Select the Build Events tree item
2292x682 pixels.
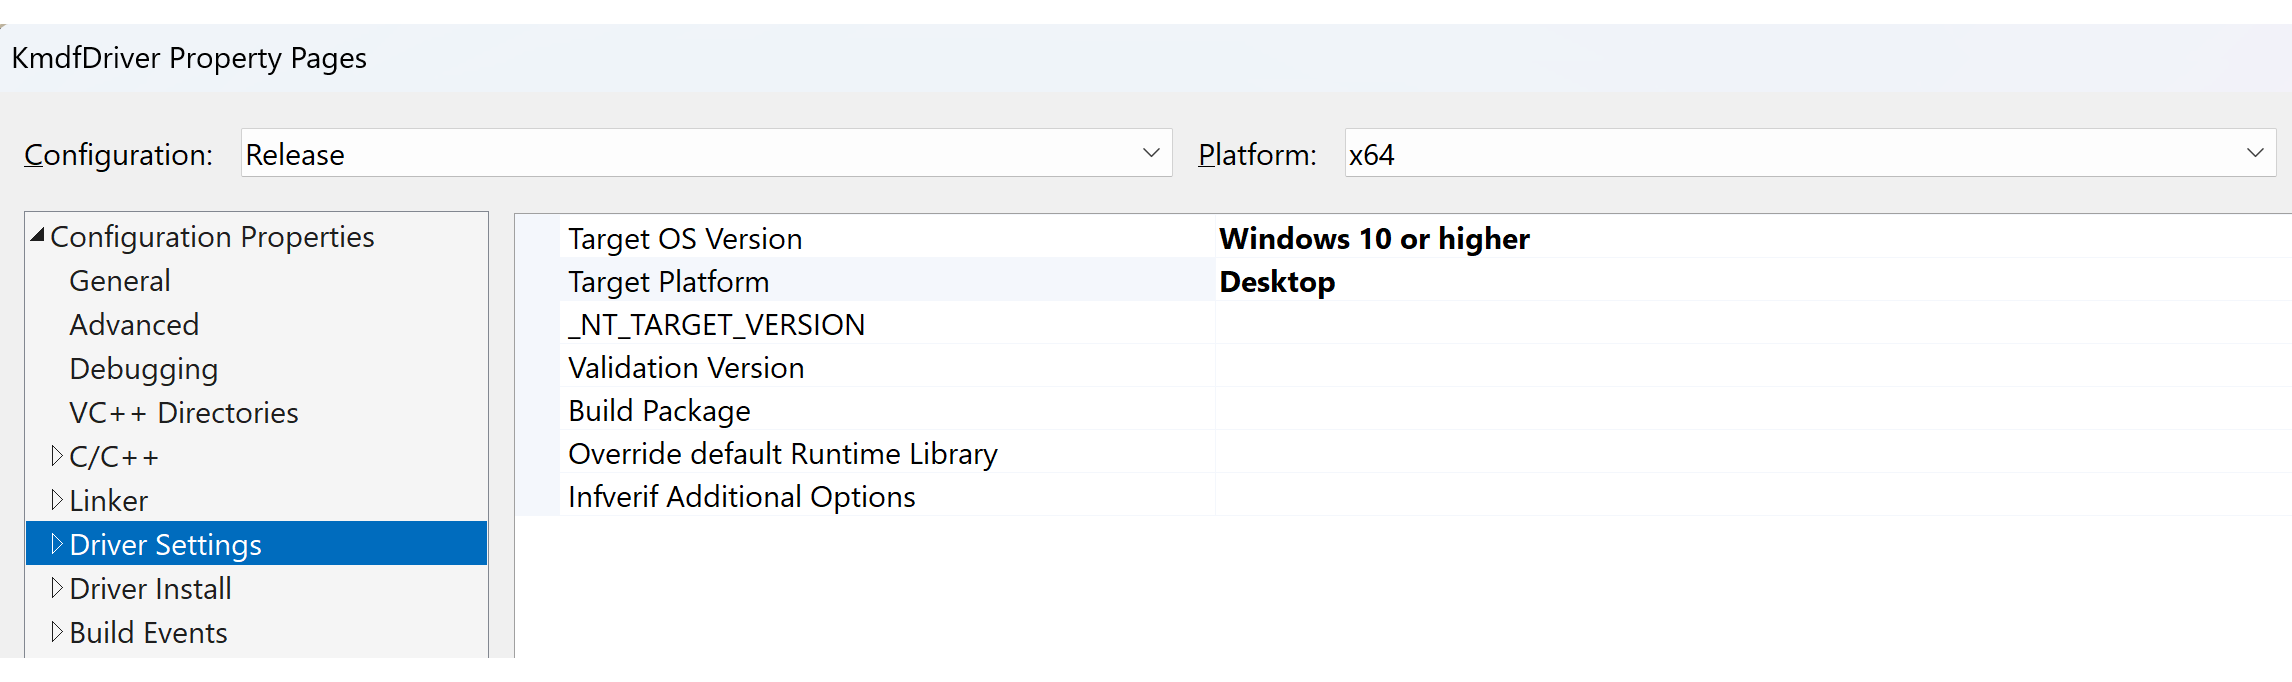click(x=149, y=632)
